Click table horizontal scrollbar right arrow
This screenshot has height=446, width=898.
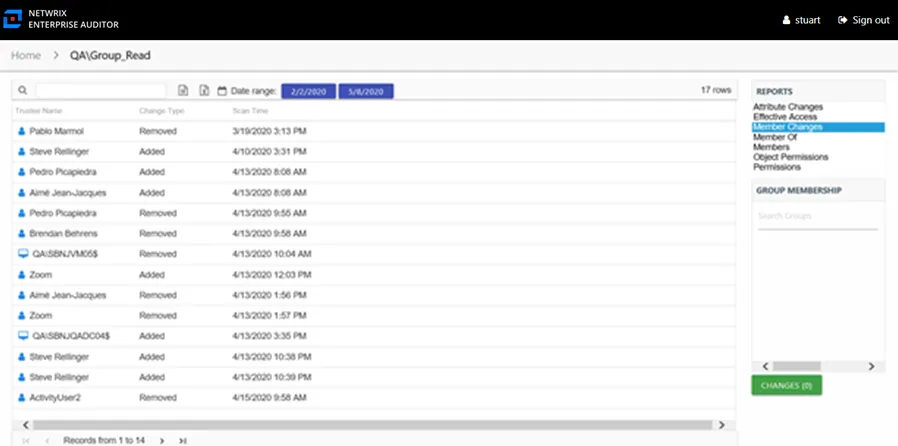tap(722, 425)
